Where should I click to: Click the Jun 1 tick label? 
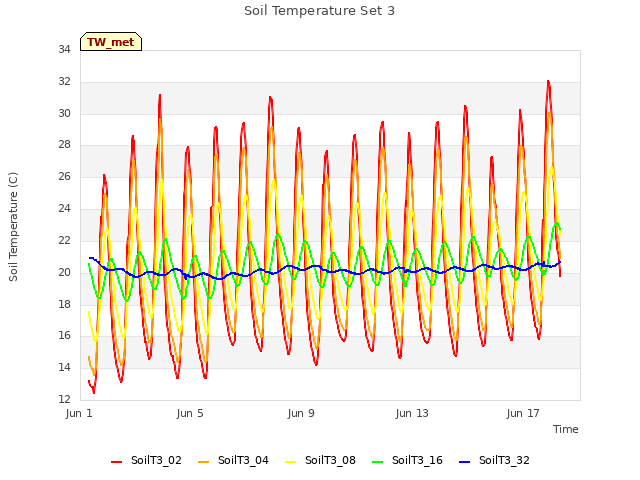pos(79,413)
